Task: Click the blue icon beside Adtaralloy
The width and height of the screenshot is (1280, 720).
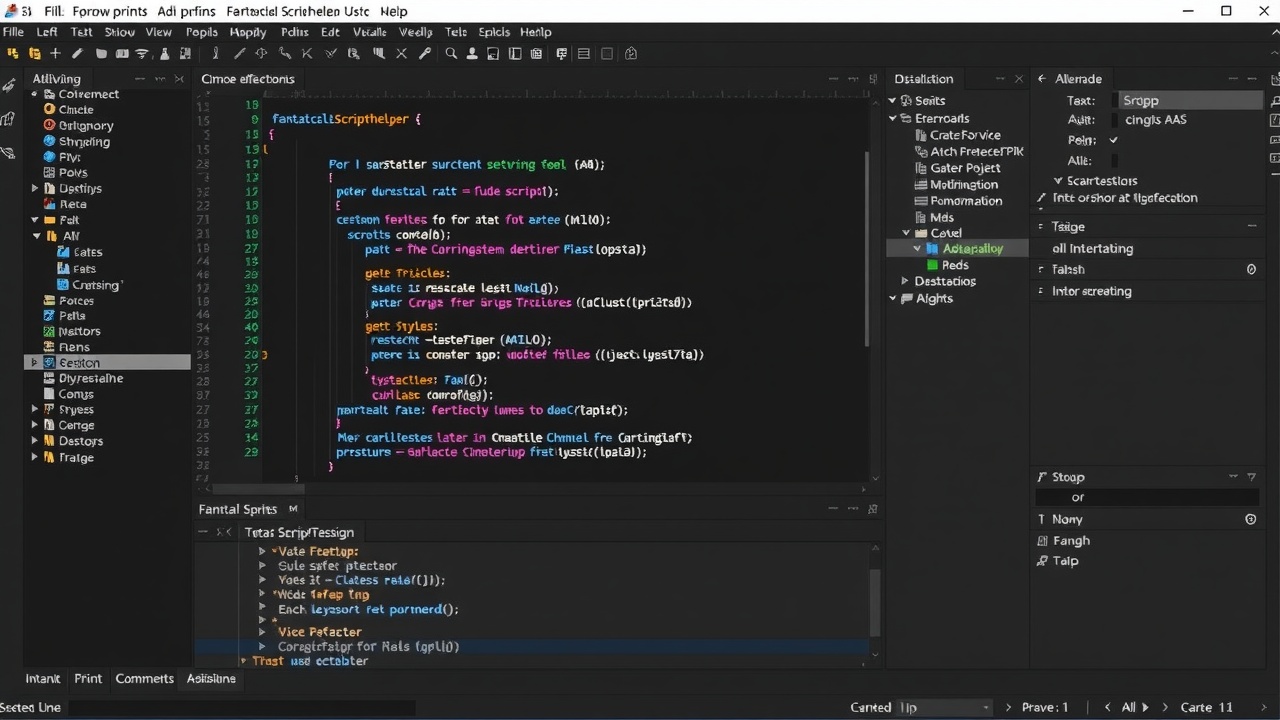Action: (933, 249)
